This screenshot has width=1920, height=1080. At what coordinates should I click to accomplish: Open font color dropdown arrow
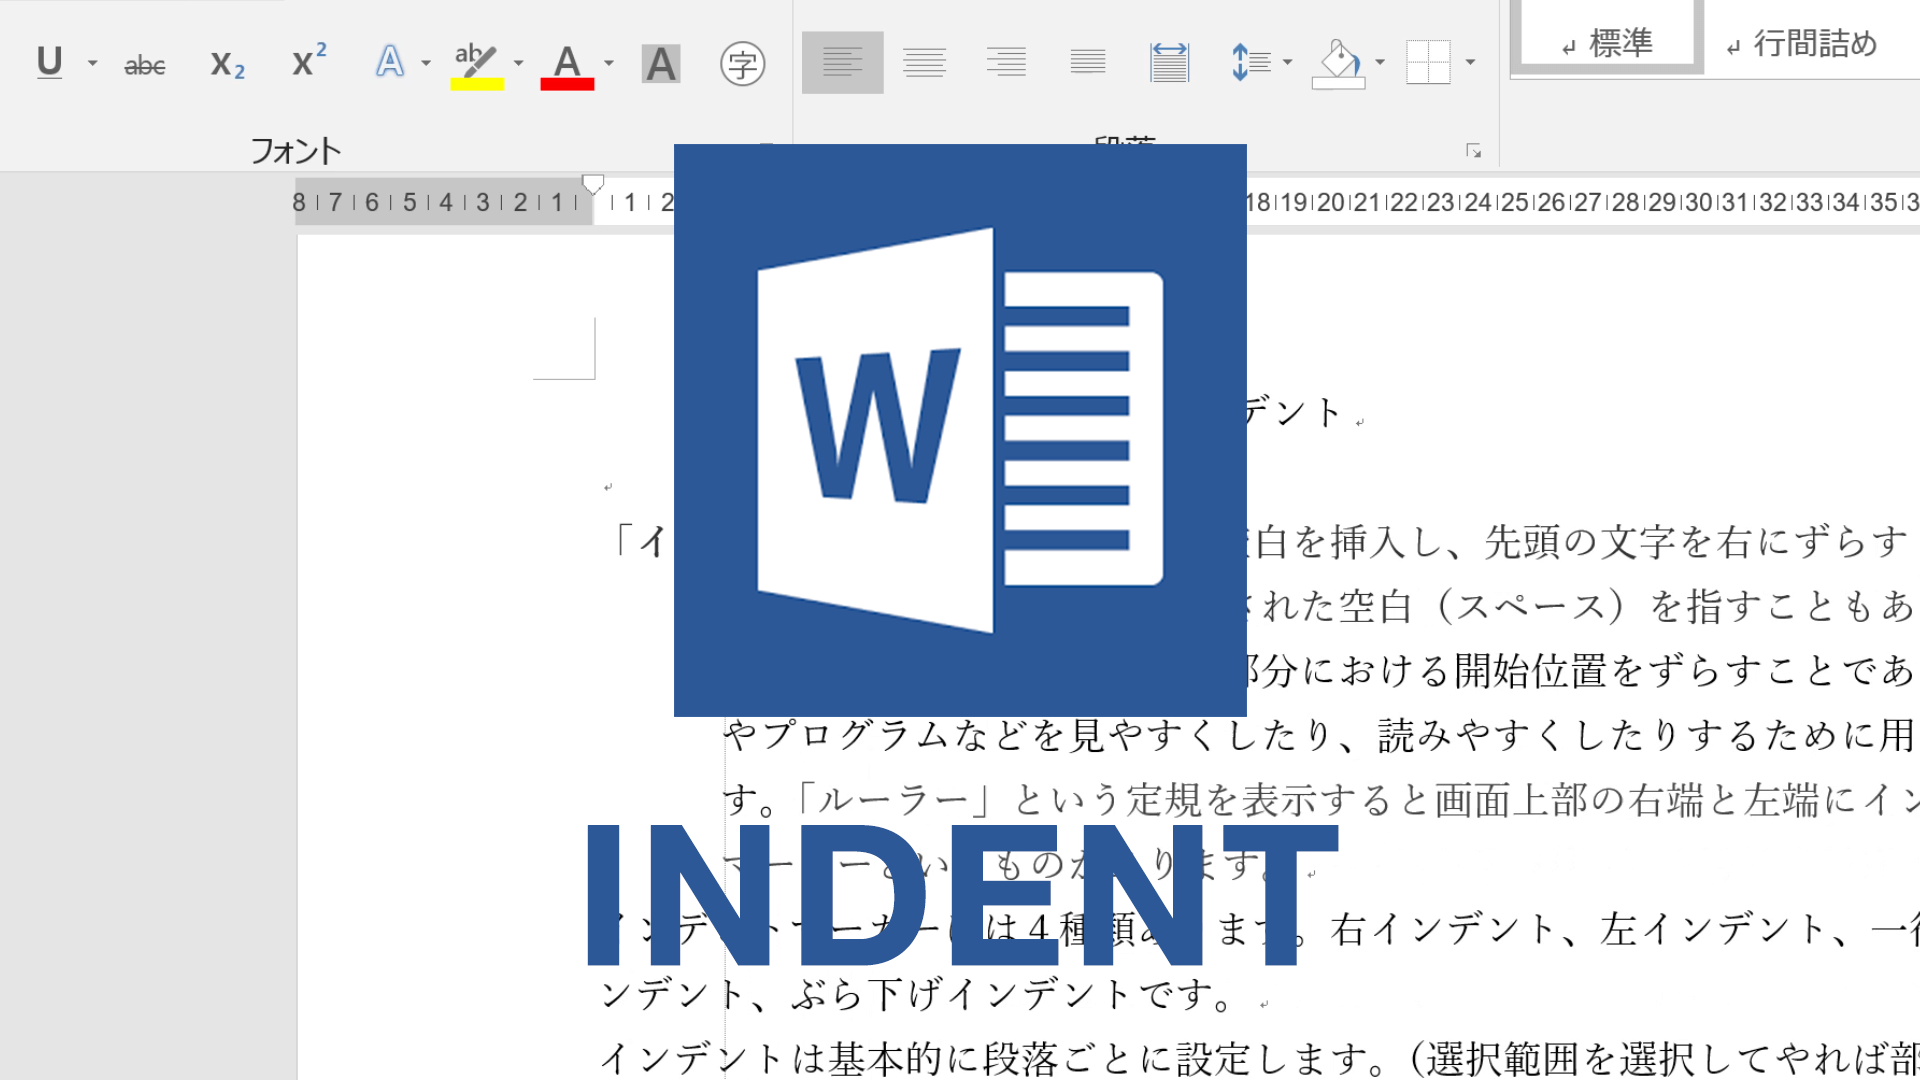coord(609,63)
